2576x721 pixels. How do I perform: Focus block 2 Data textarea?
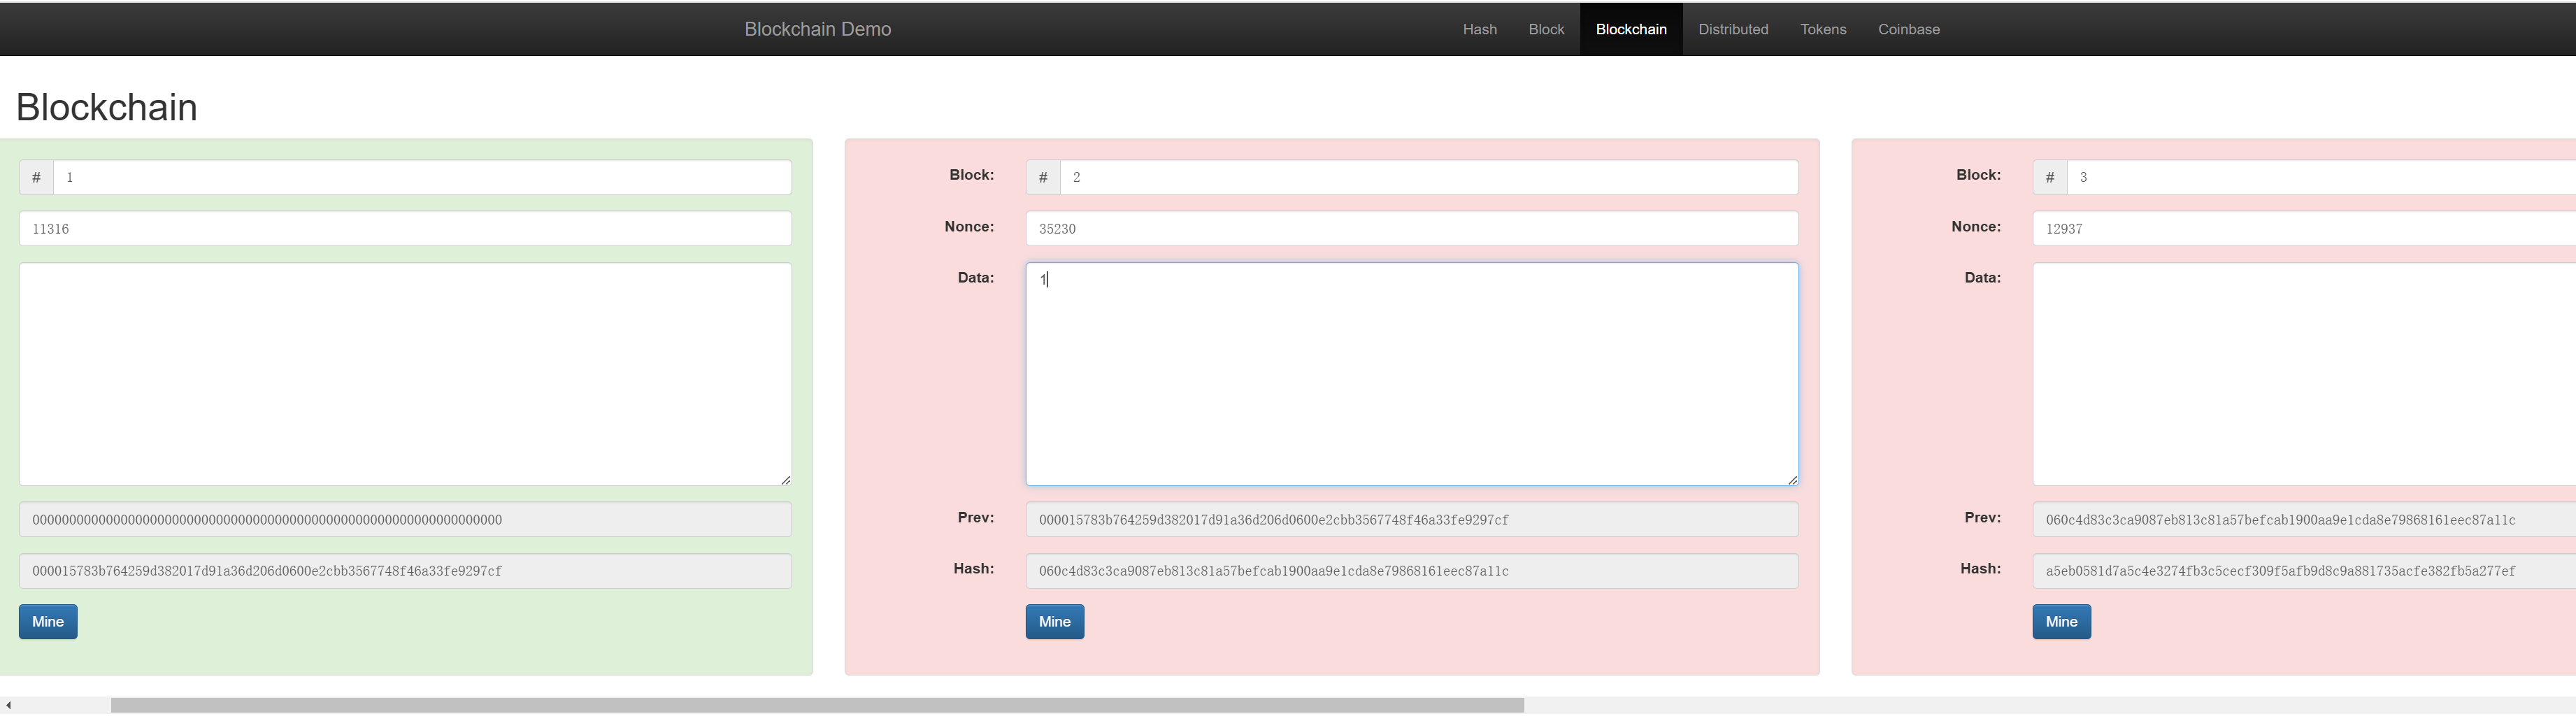1411,374
